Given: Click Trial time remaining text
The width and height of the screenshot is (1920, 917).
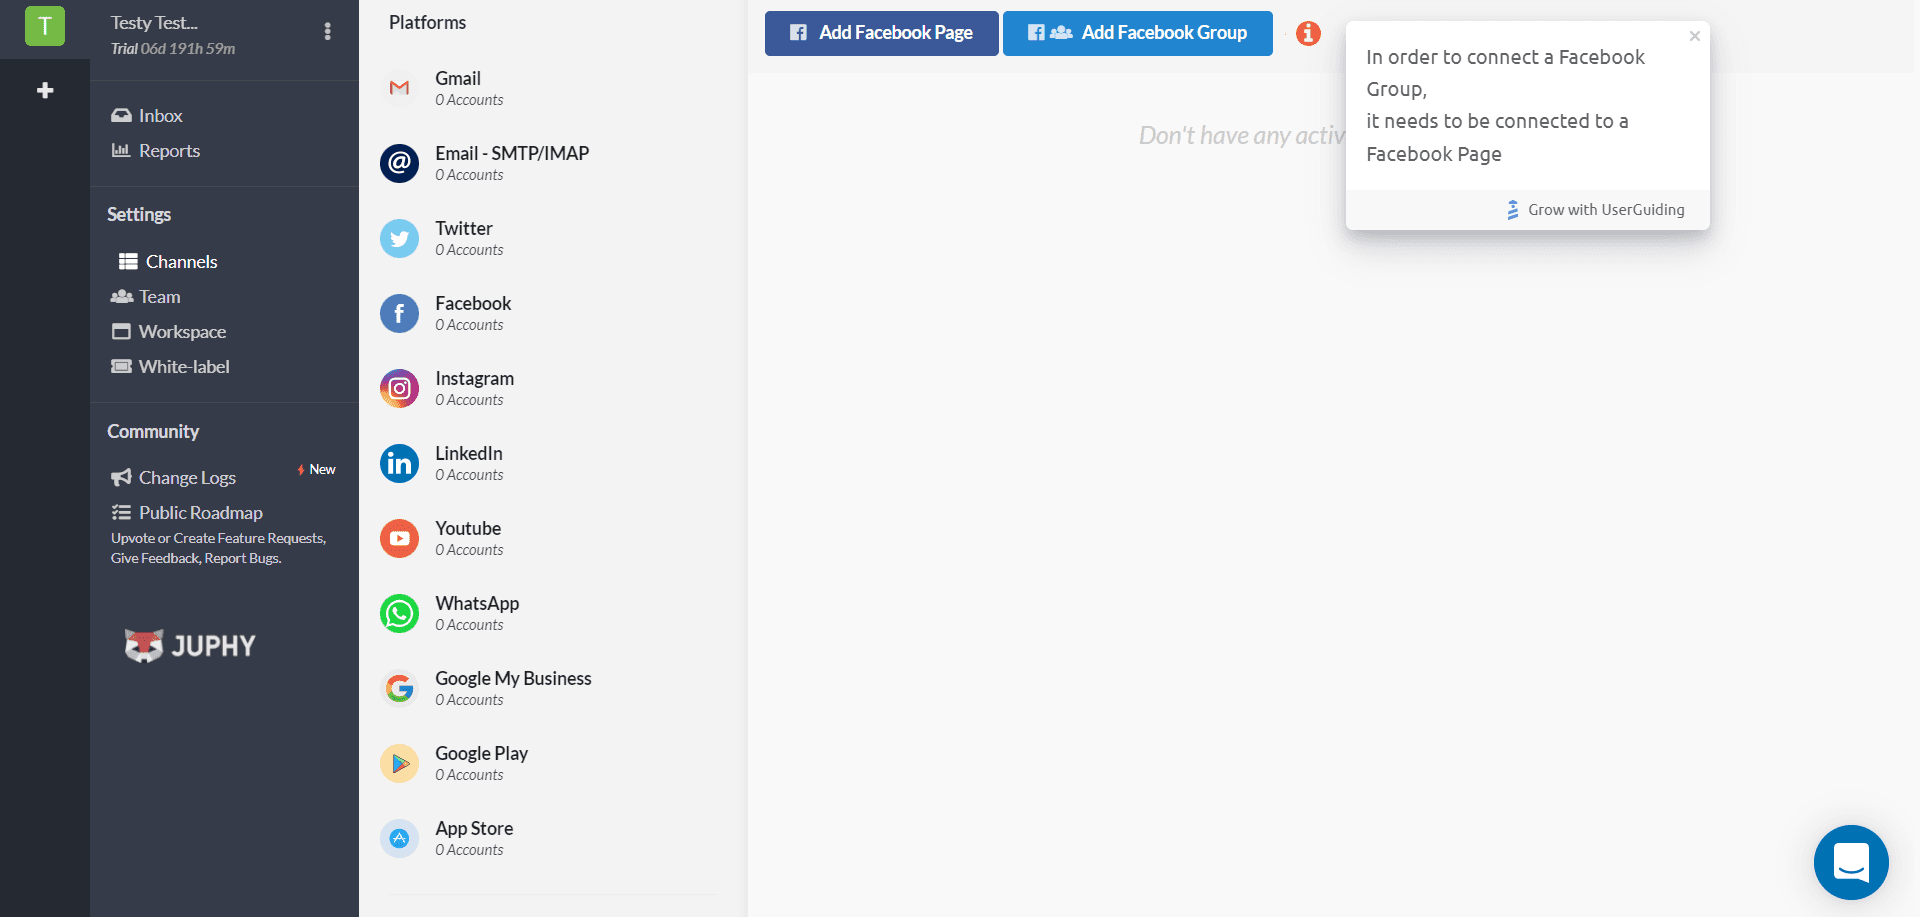Looking at the screenshot, I should tap(173, 49).
